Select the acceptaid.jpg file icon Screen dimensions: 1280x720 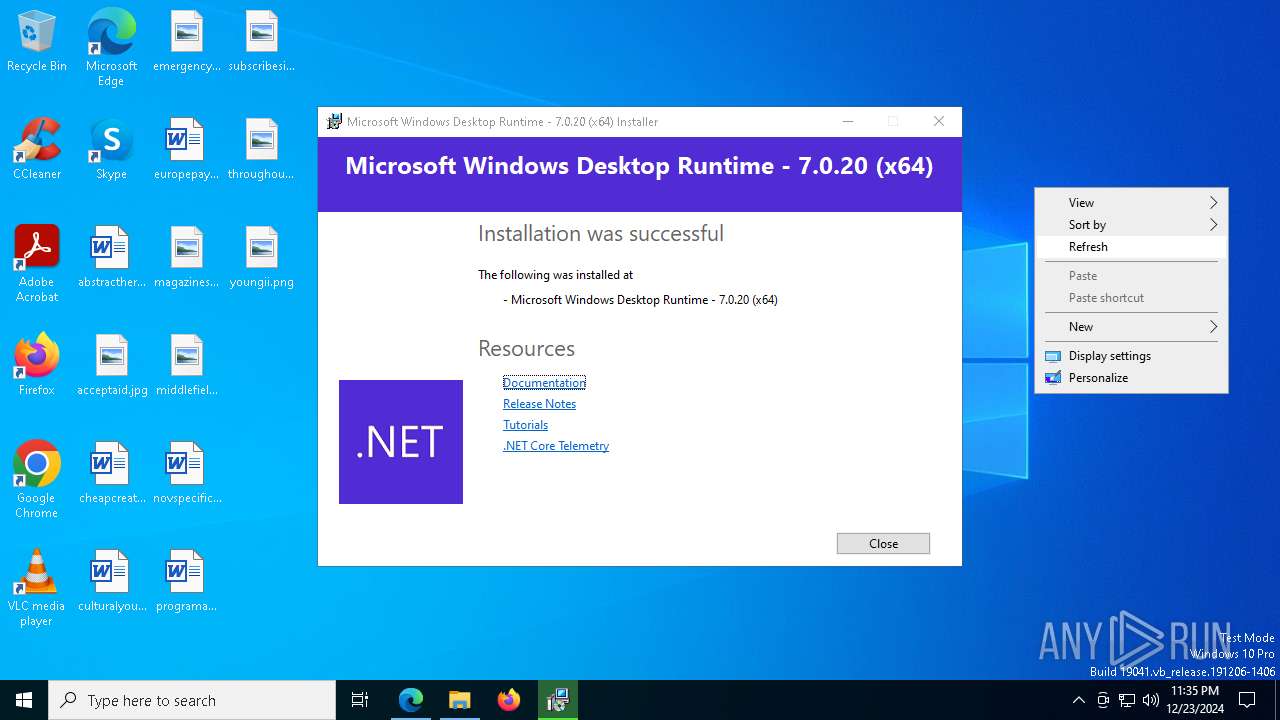(111, 366)
